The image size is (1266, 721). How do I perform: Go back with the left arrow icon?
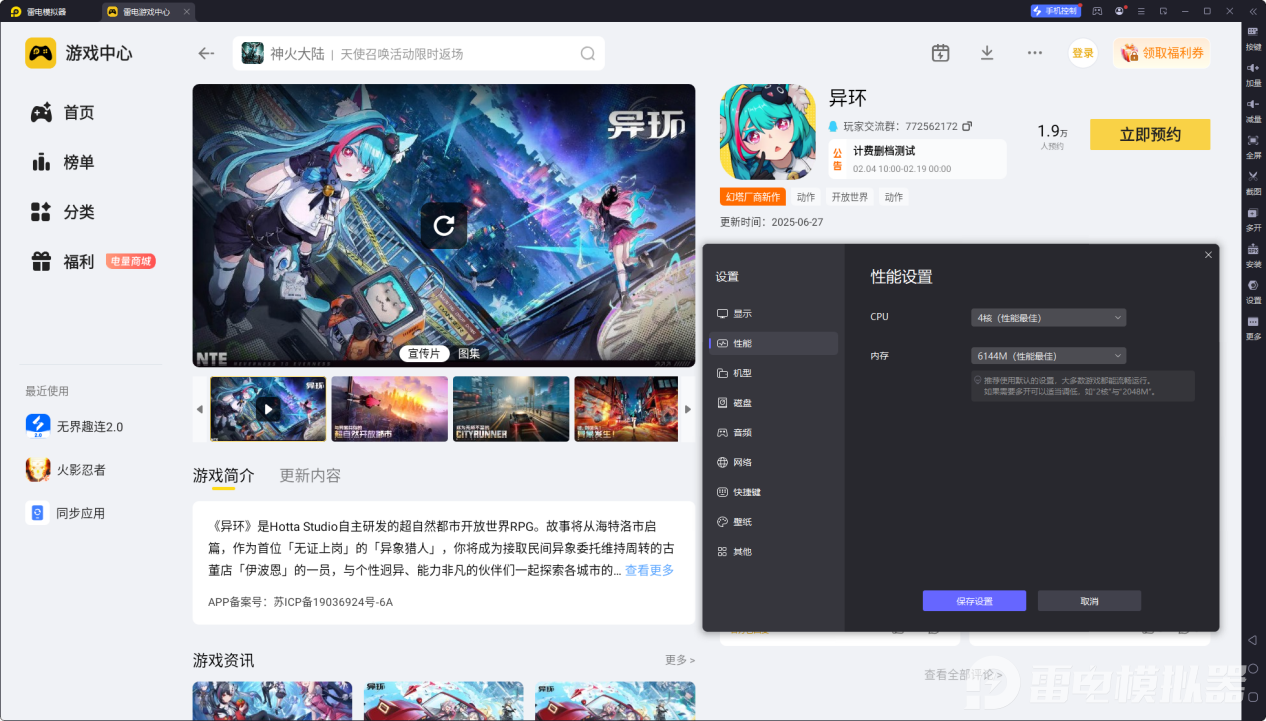coord(206,53)
